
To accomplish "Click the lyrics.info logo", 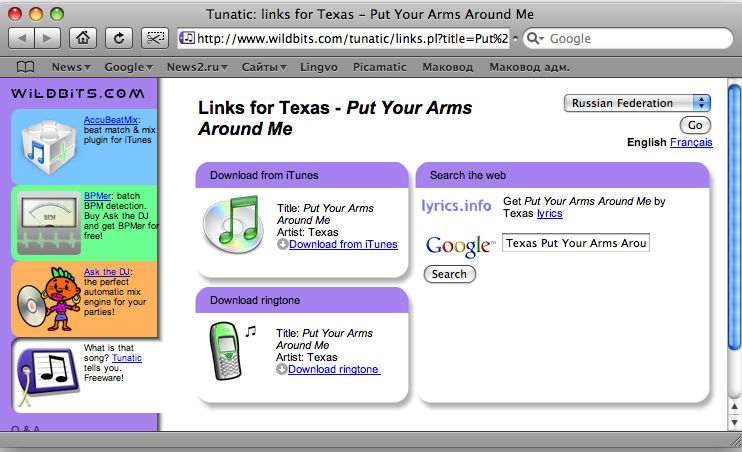I will coord(456,205).
